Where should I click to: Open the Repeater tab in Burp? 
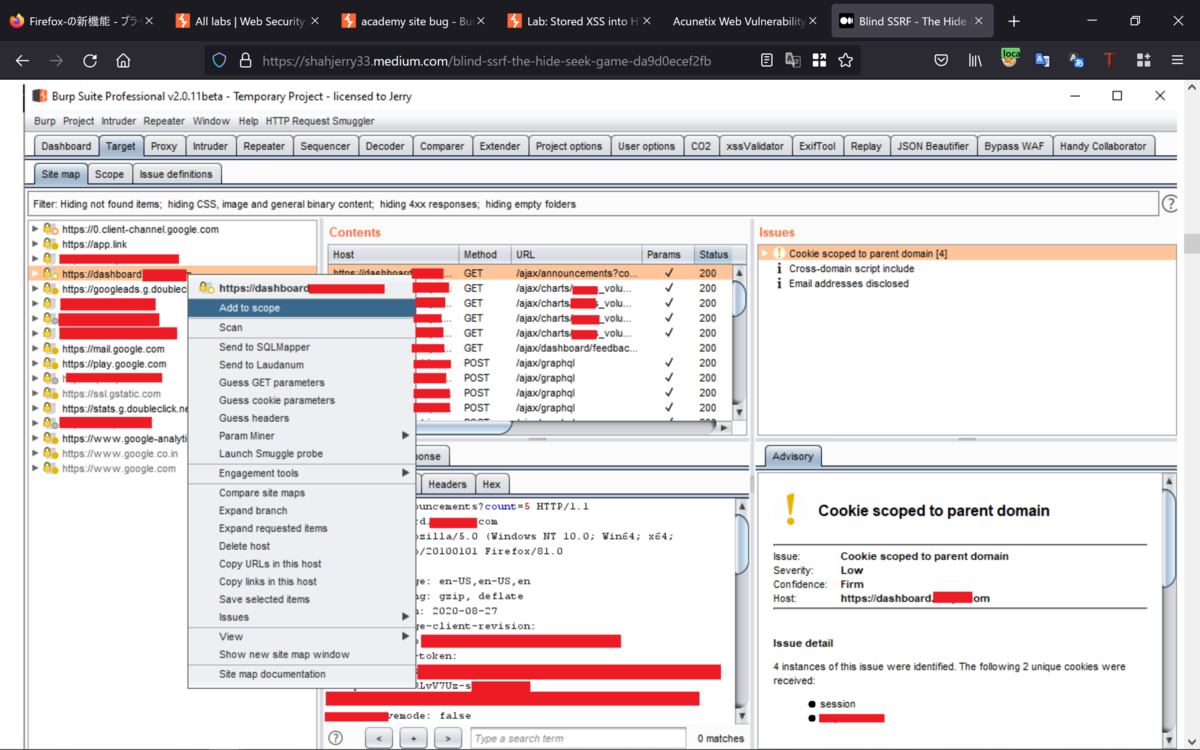[264, 146]
